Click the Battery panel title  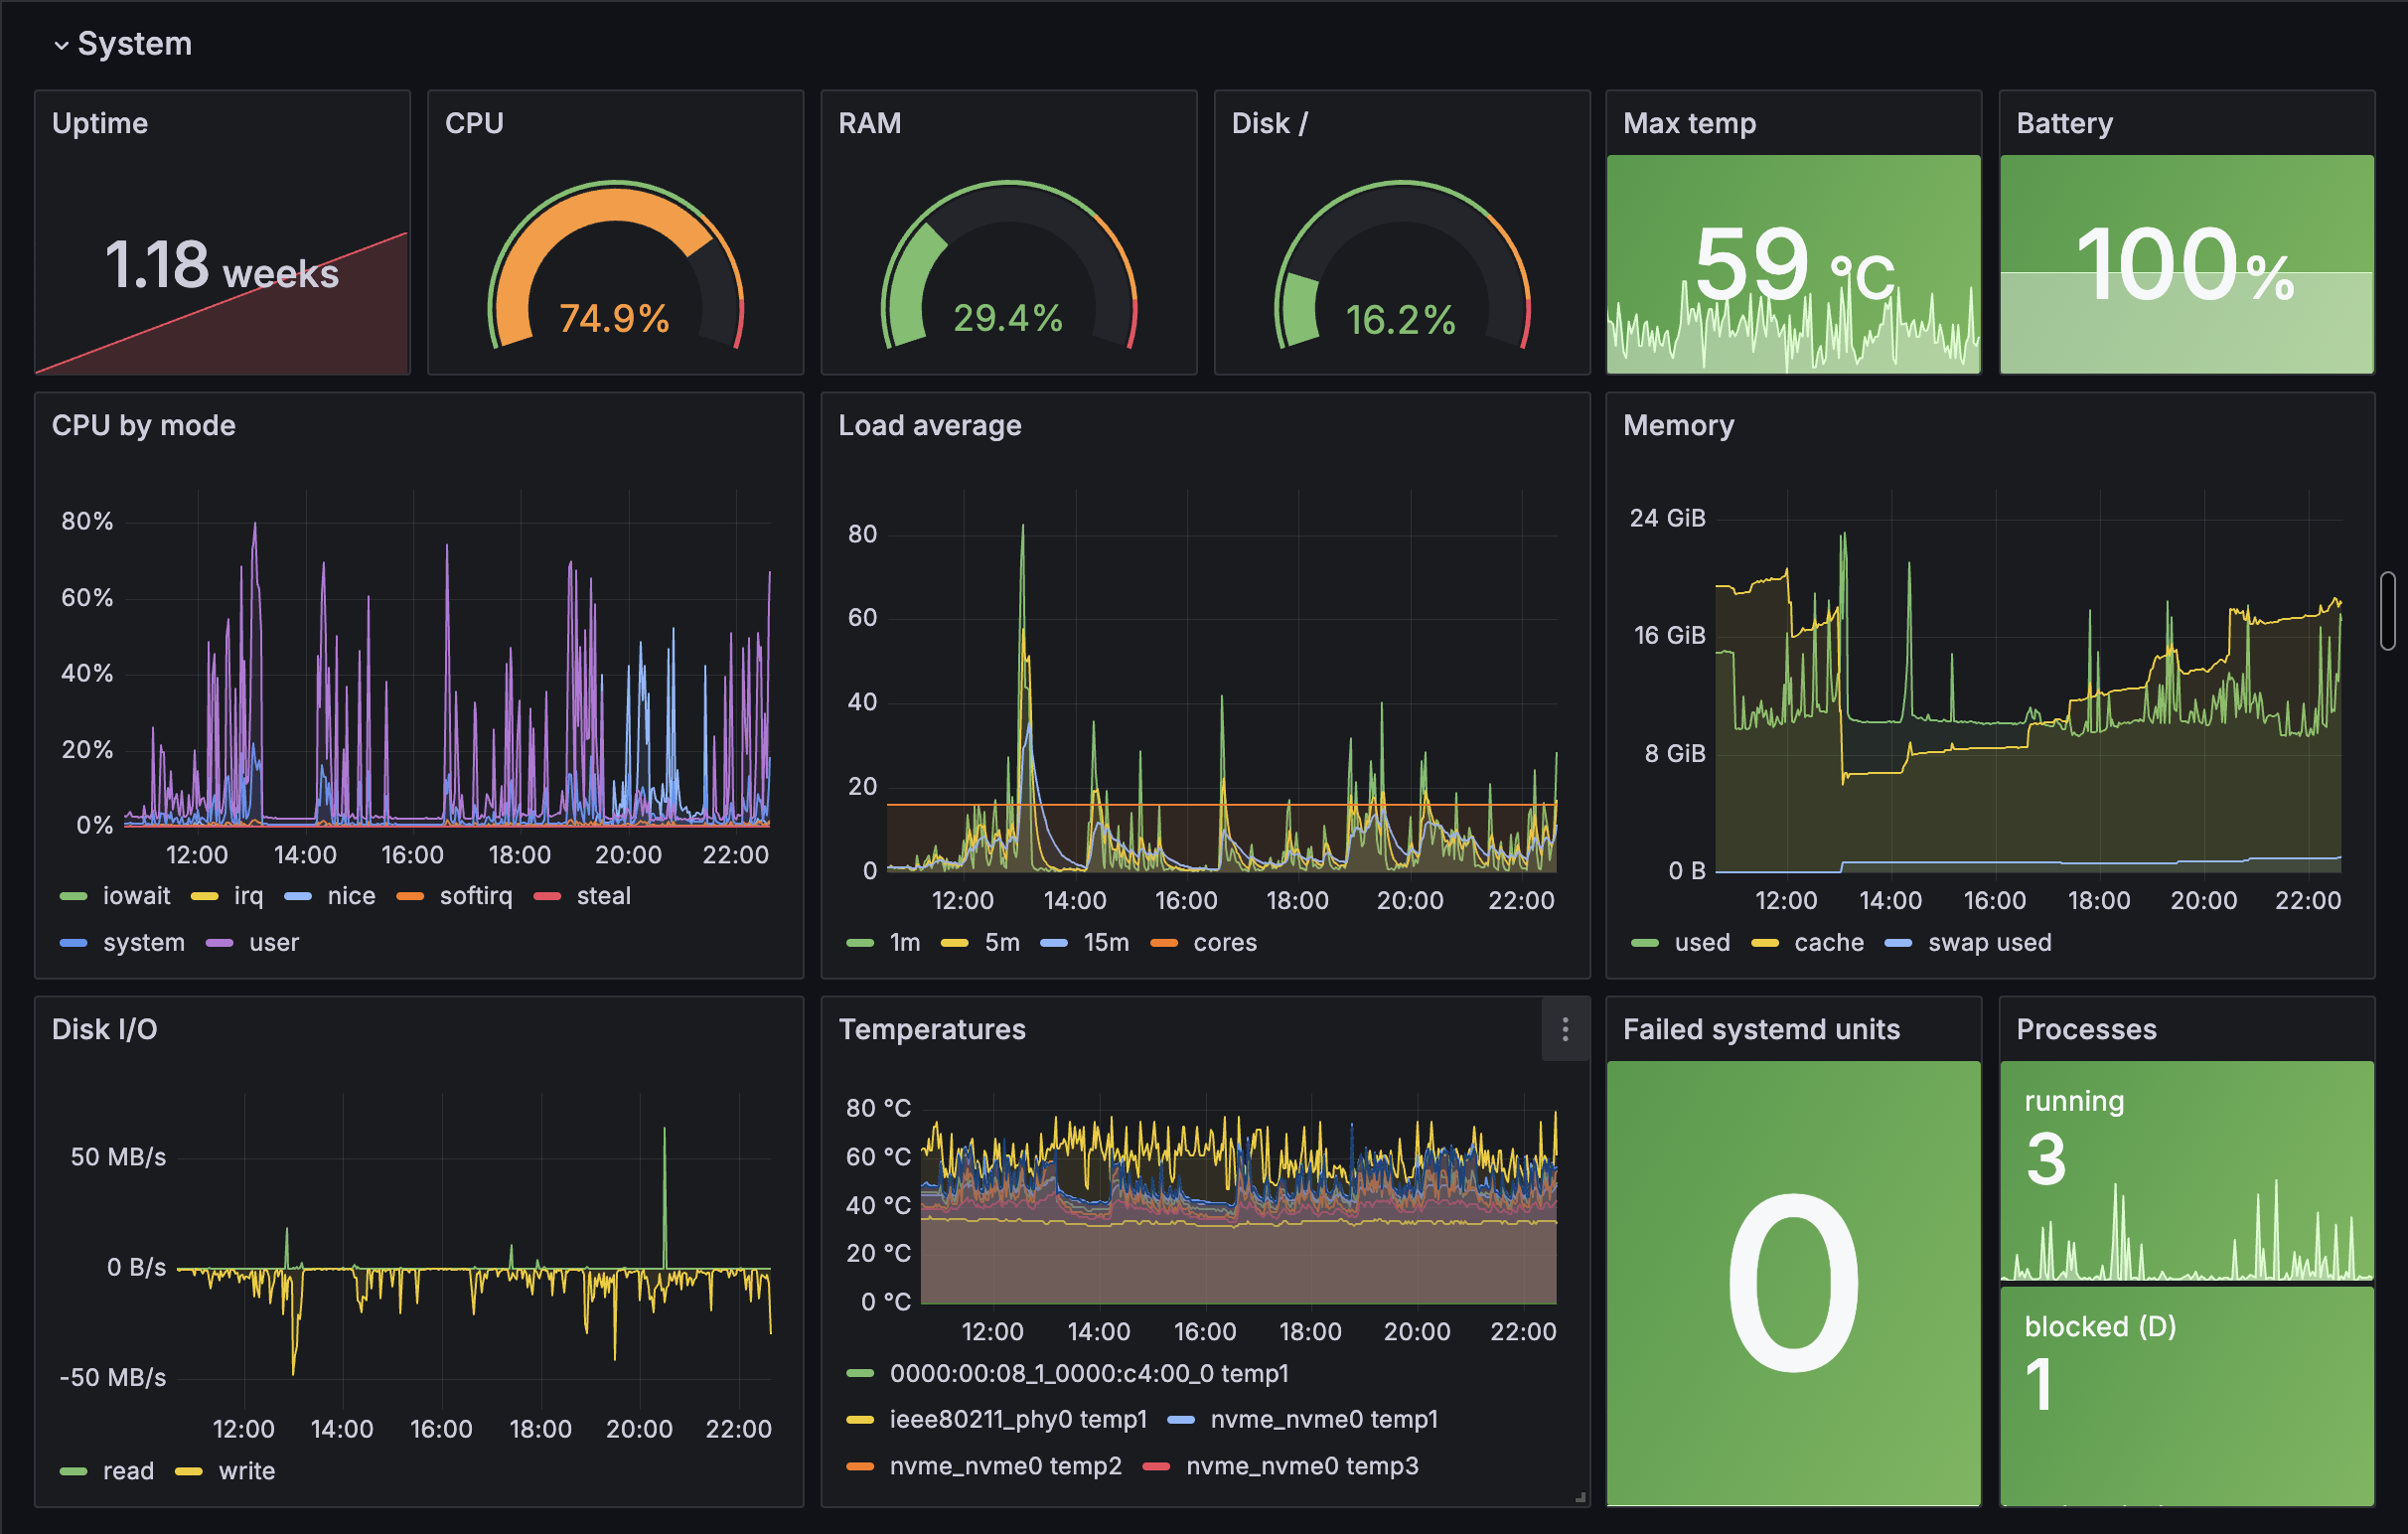[x=2065, y=123]
